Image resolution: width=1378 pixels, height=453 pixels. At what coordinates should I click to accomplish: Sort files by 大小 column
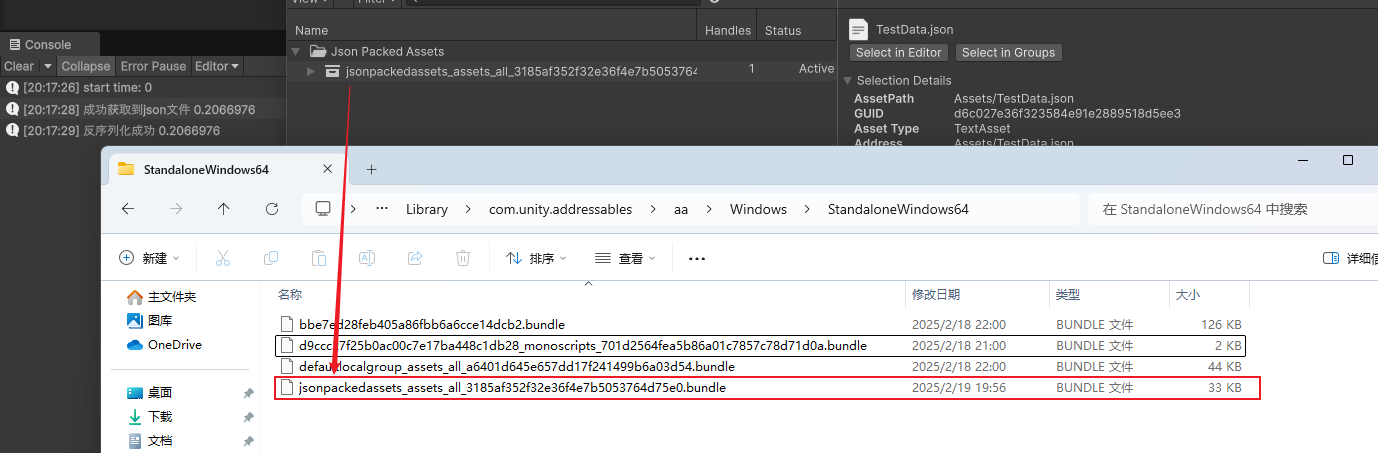[1208, 295]
